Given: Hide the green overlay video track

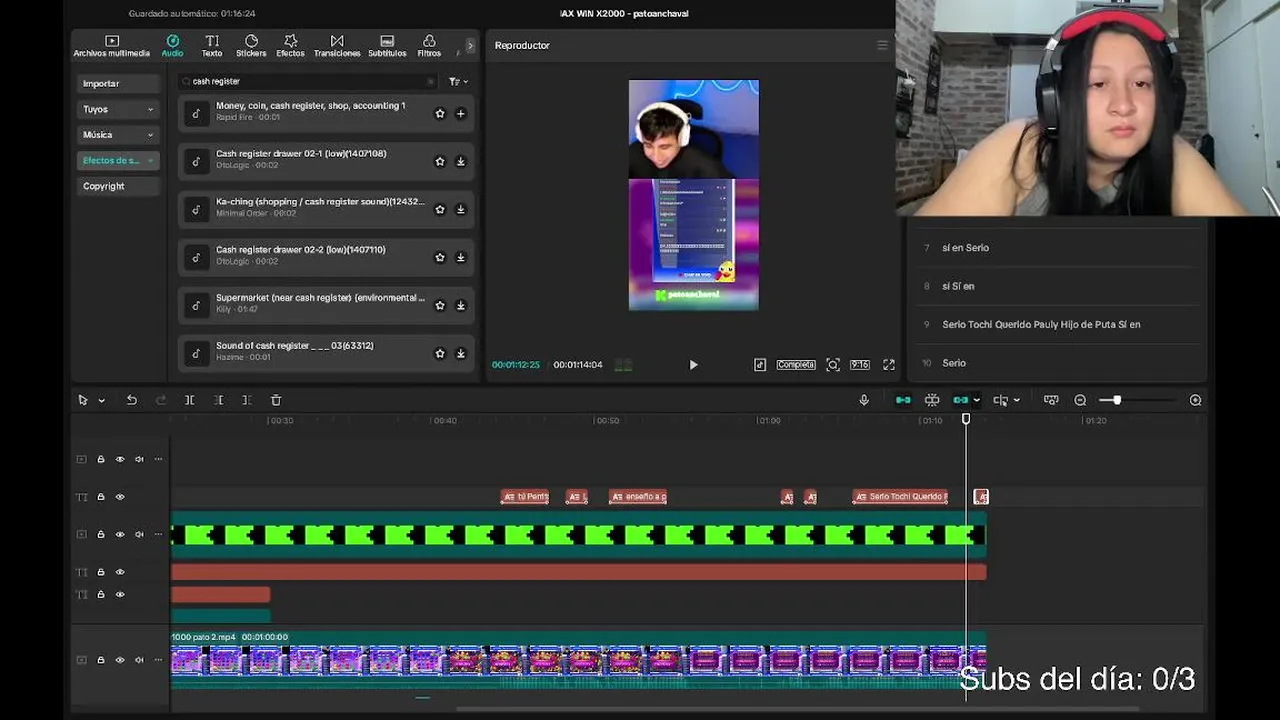Looking at the screenshot, I should click(120, 534).
